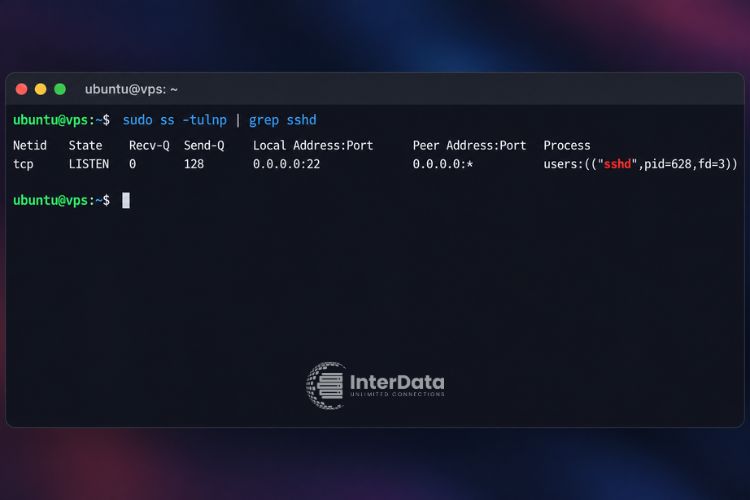
Task: Click the 'Netid' column header
Action: tap(30, 145)
